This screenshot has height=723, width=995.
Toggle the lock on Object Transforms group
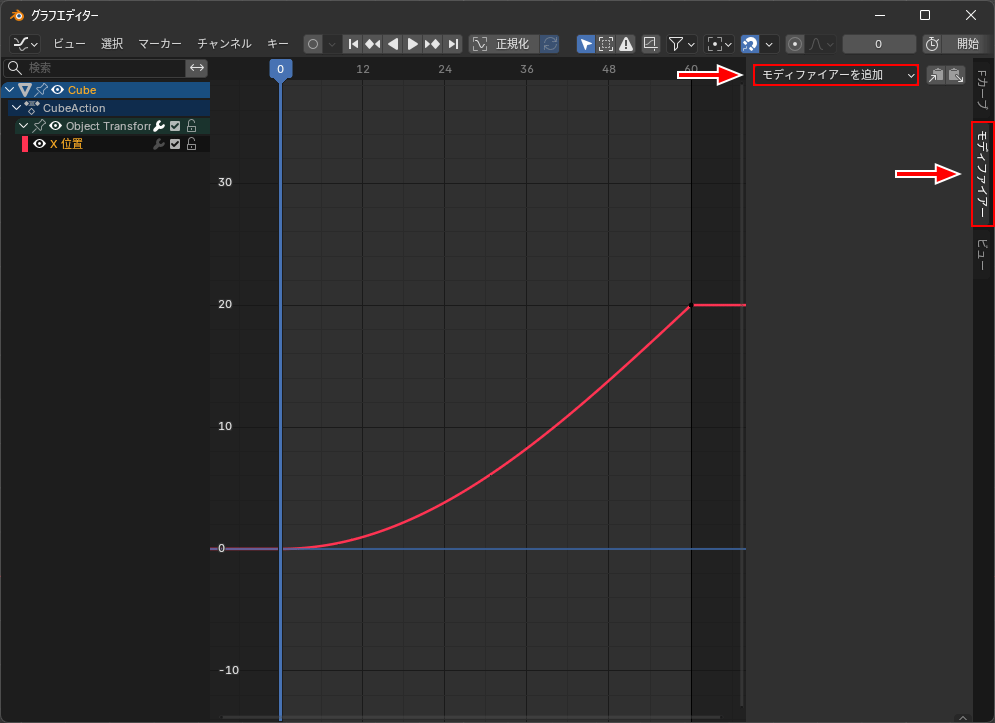tap(191, 126)
